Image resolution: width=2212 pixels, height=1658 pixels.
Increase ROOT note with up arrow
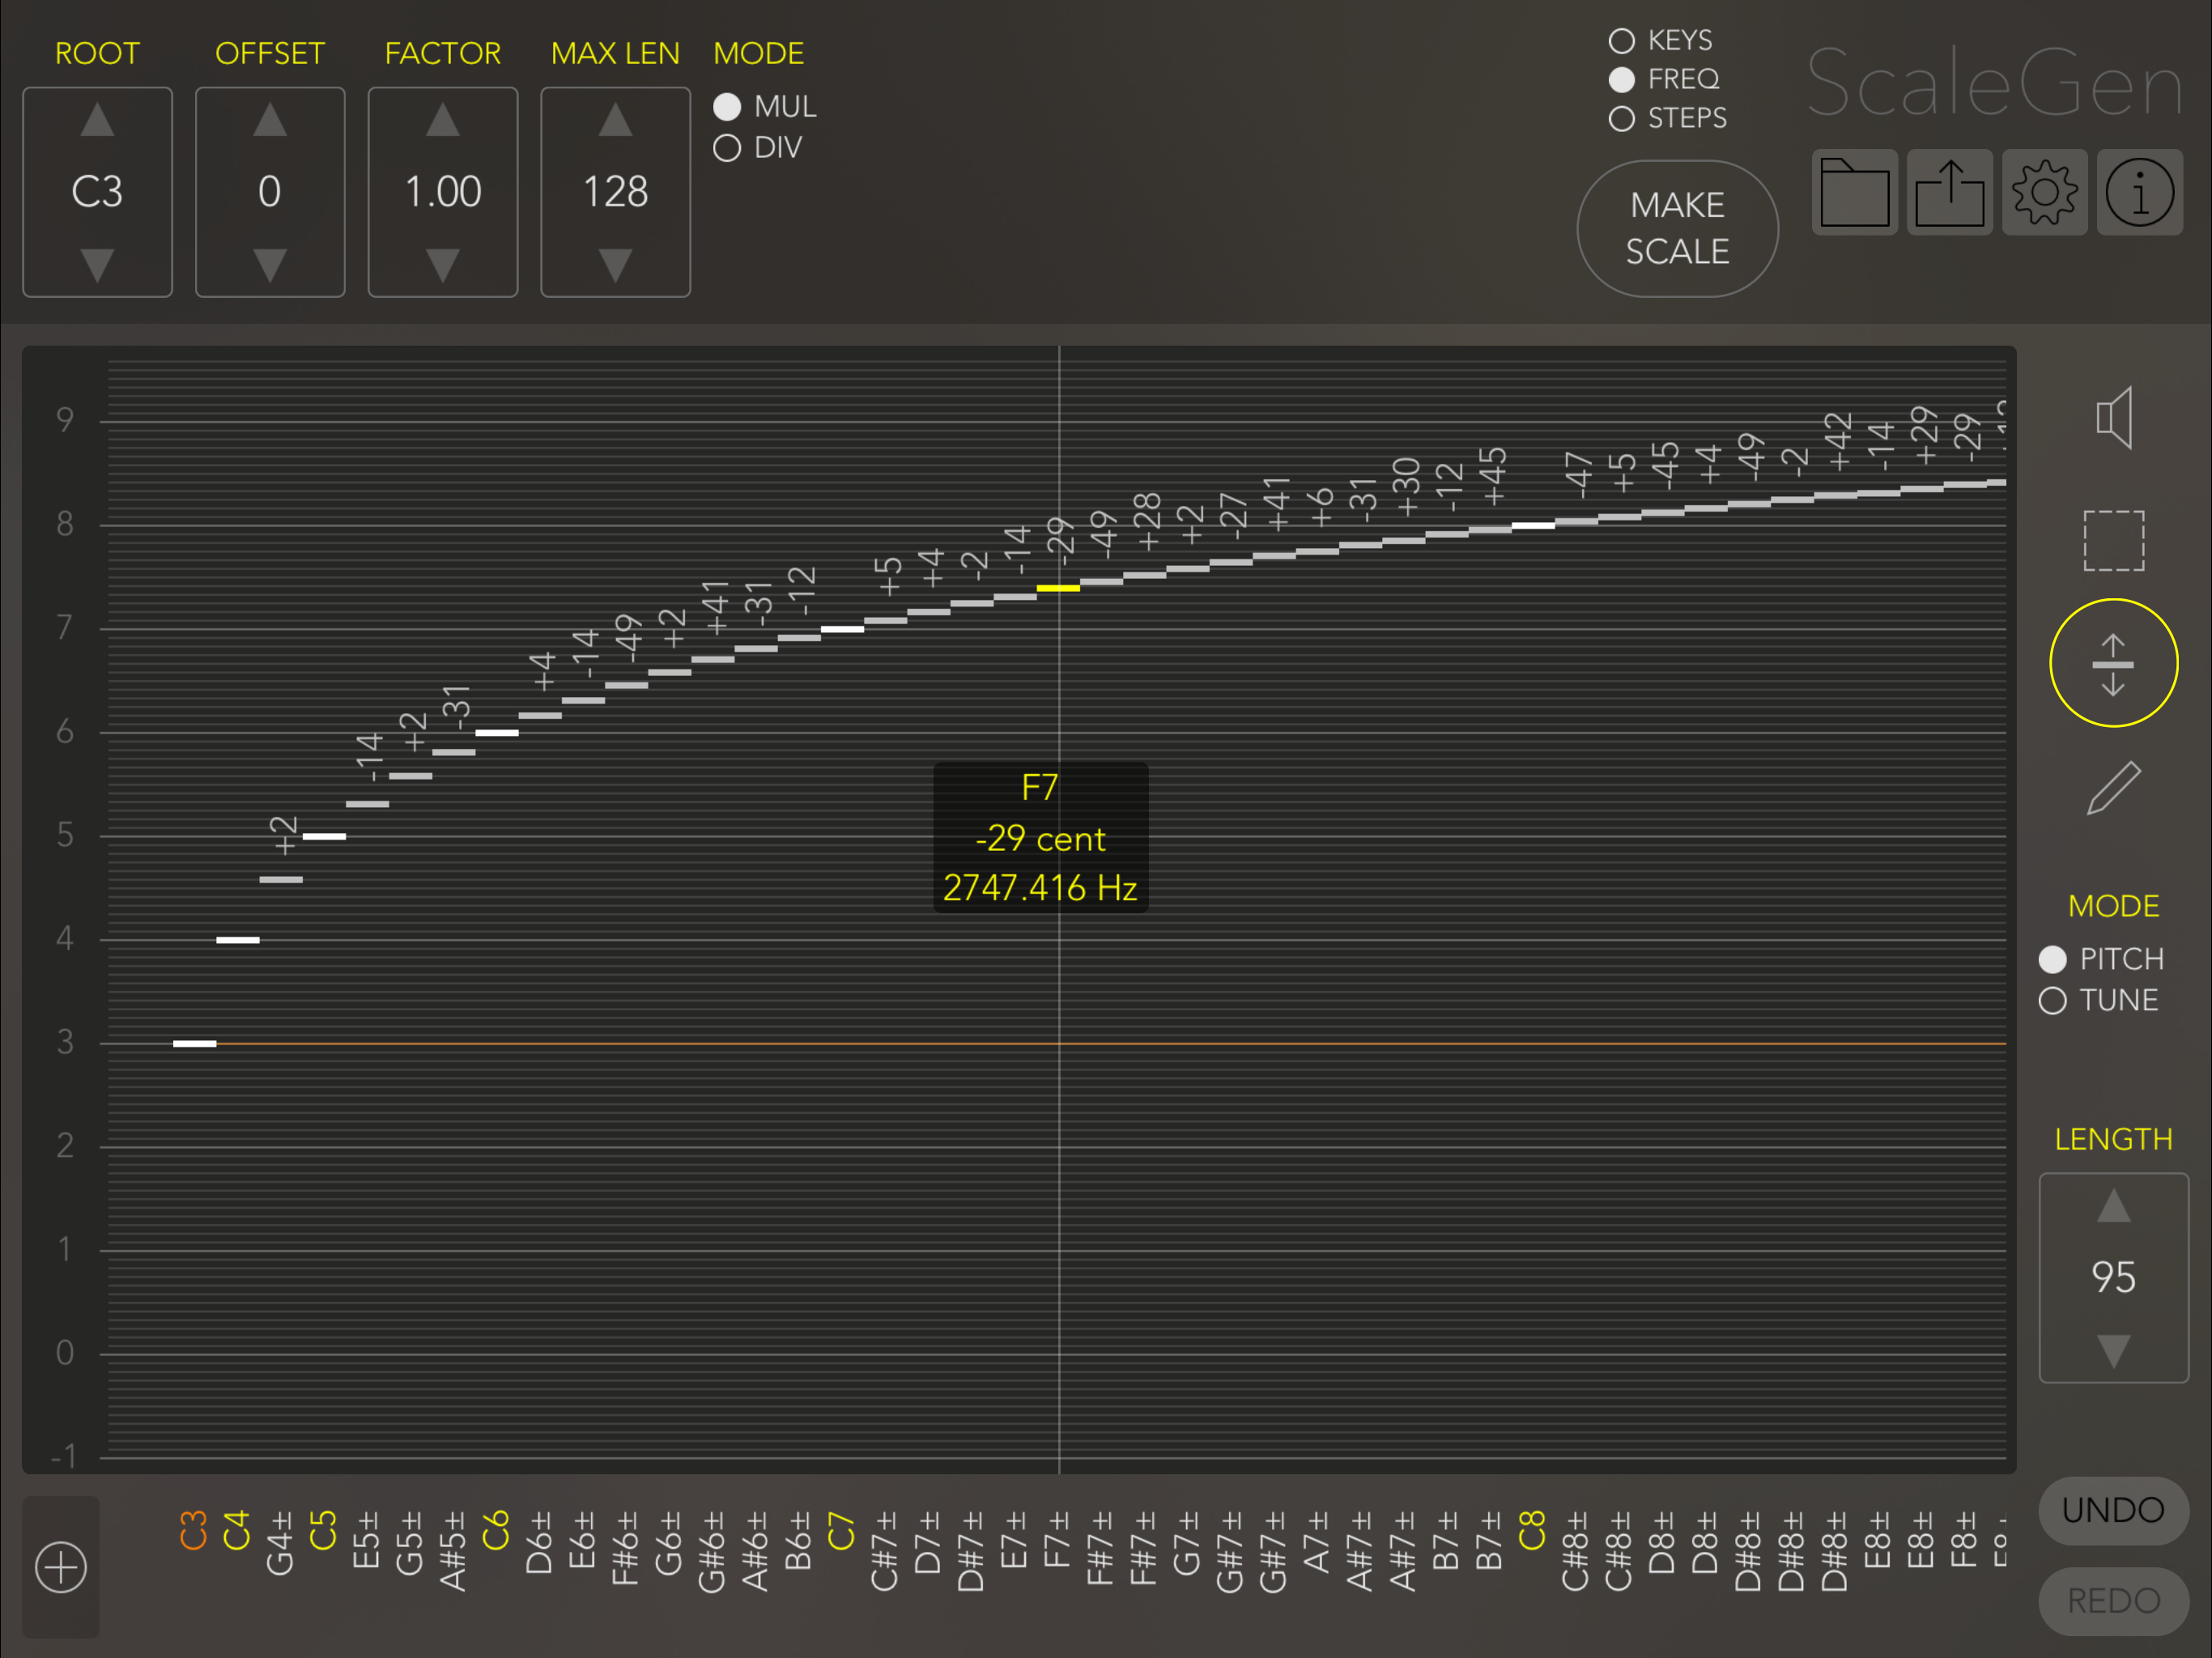coord(97,121)
